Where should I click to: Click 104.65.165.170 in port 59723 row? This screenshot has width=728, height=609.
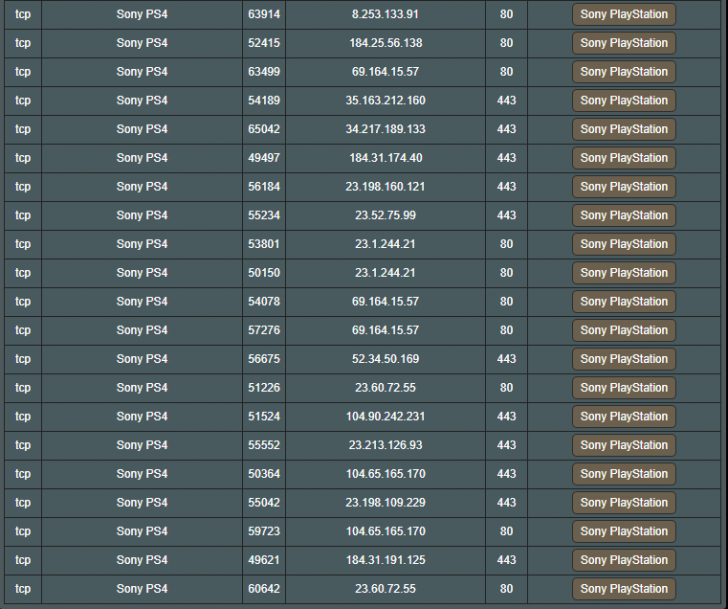(385, 532)
